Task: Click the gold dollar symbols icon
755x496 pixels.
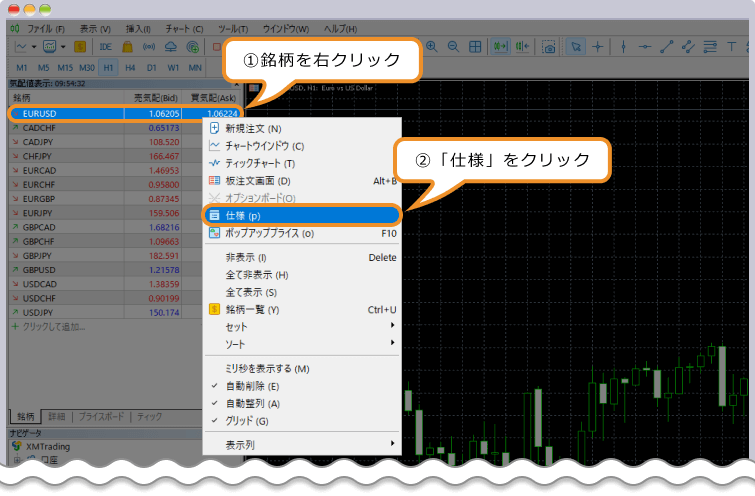Action: [80, 47]
